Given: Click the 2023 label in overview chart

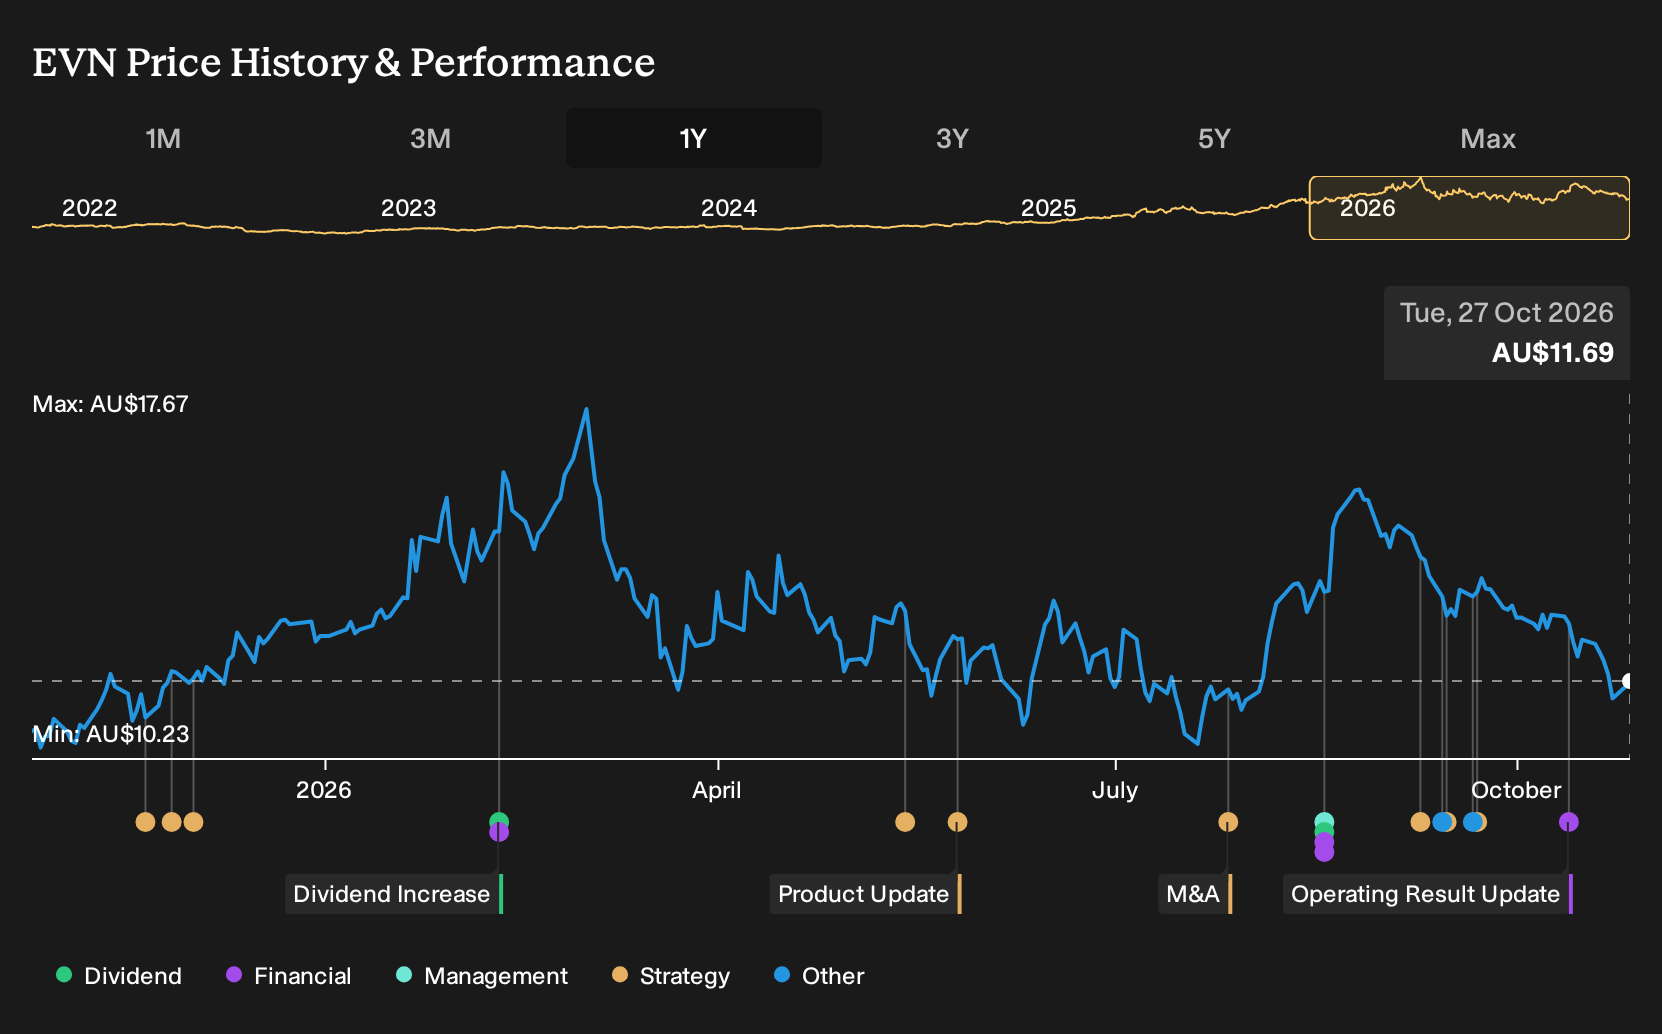Looking at the screenshot, I should 408,208.
